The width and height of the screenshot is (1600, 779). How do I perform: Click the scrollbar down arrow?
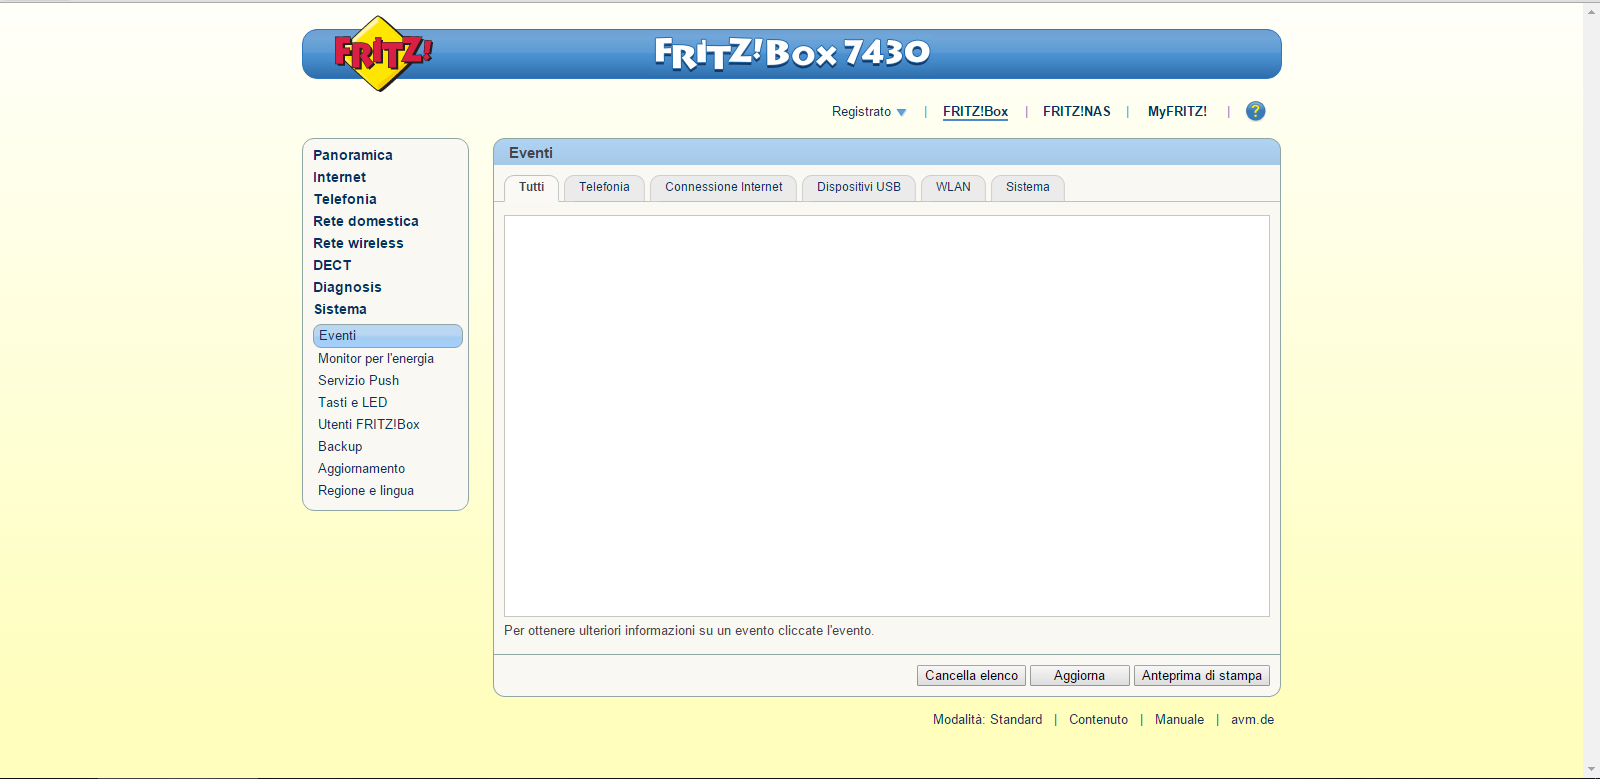tap(1591, 770)
